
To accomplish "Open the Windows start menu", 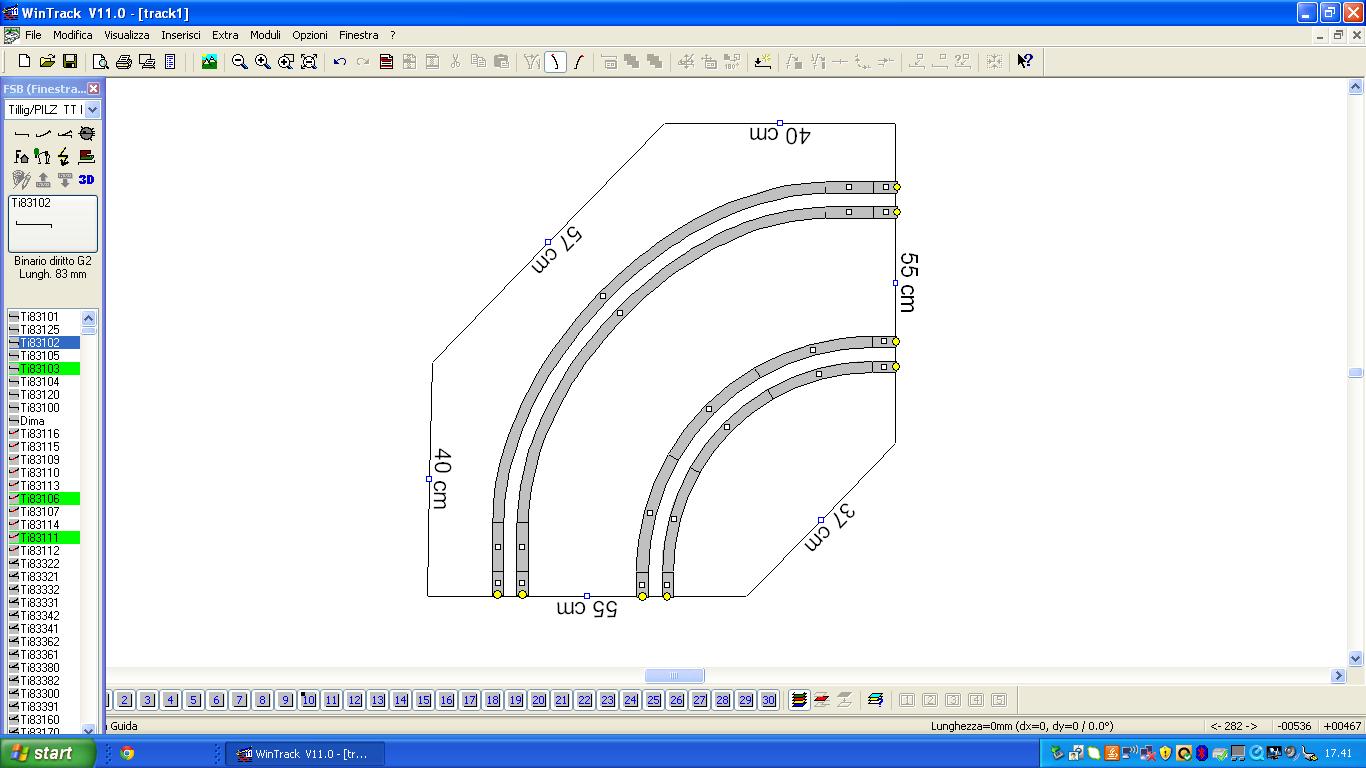I will (x=47, y=754).
